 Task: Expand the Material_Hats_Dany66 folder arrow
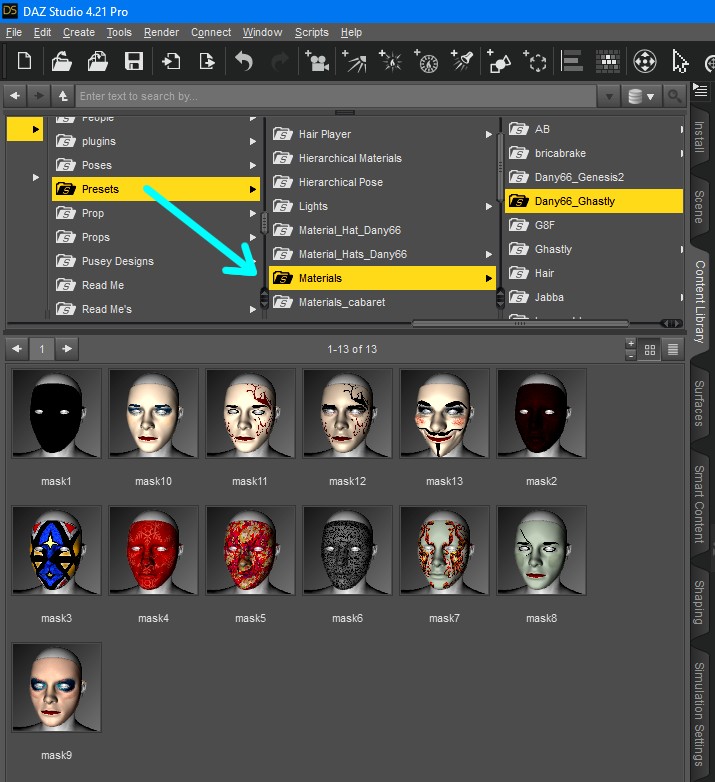click(489, 254)
